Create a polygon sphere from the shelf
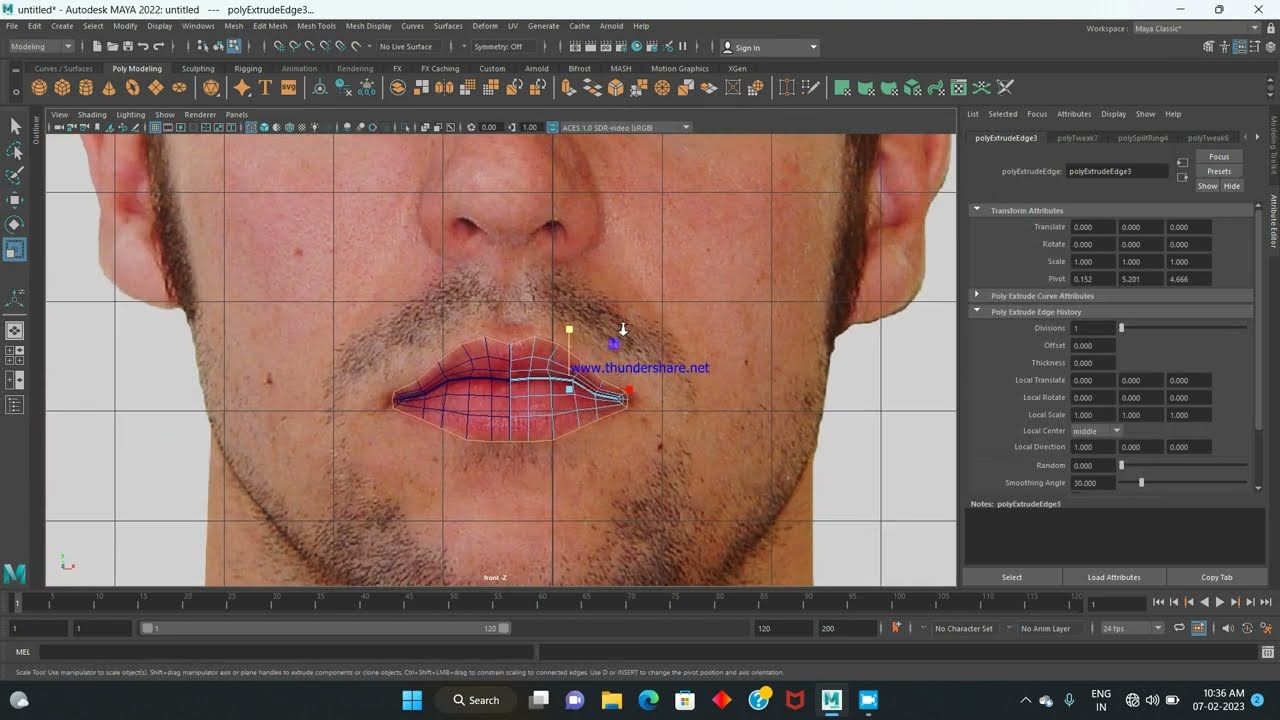The height and width of the screenshot is (720, 1280). (x=39, y=88)
